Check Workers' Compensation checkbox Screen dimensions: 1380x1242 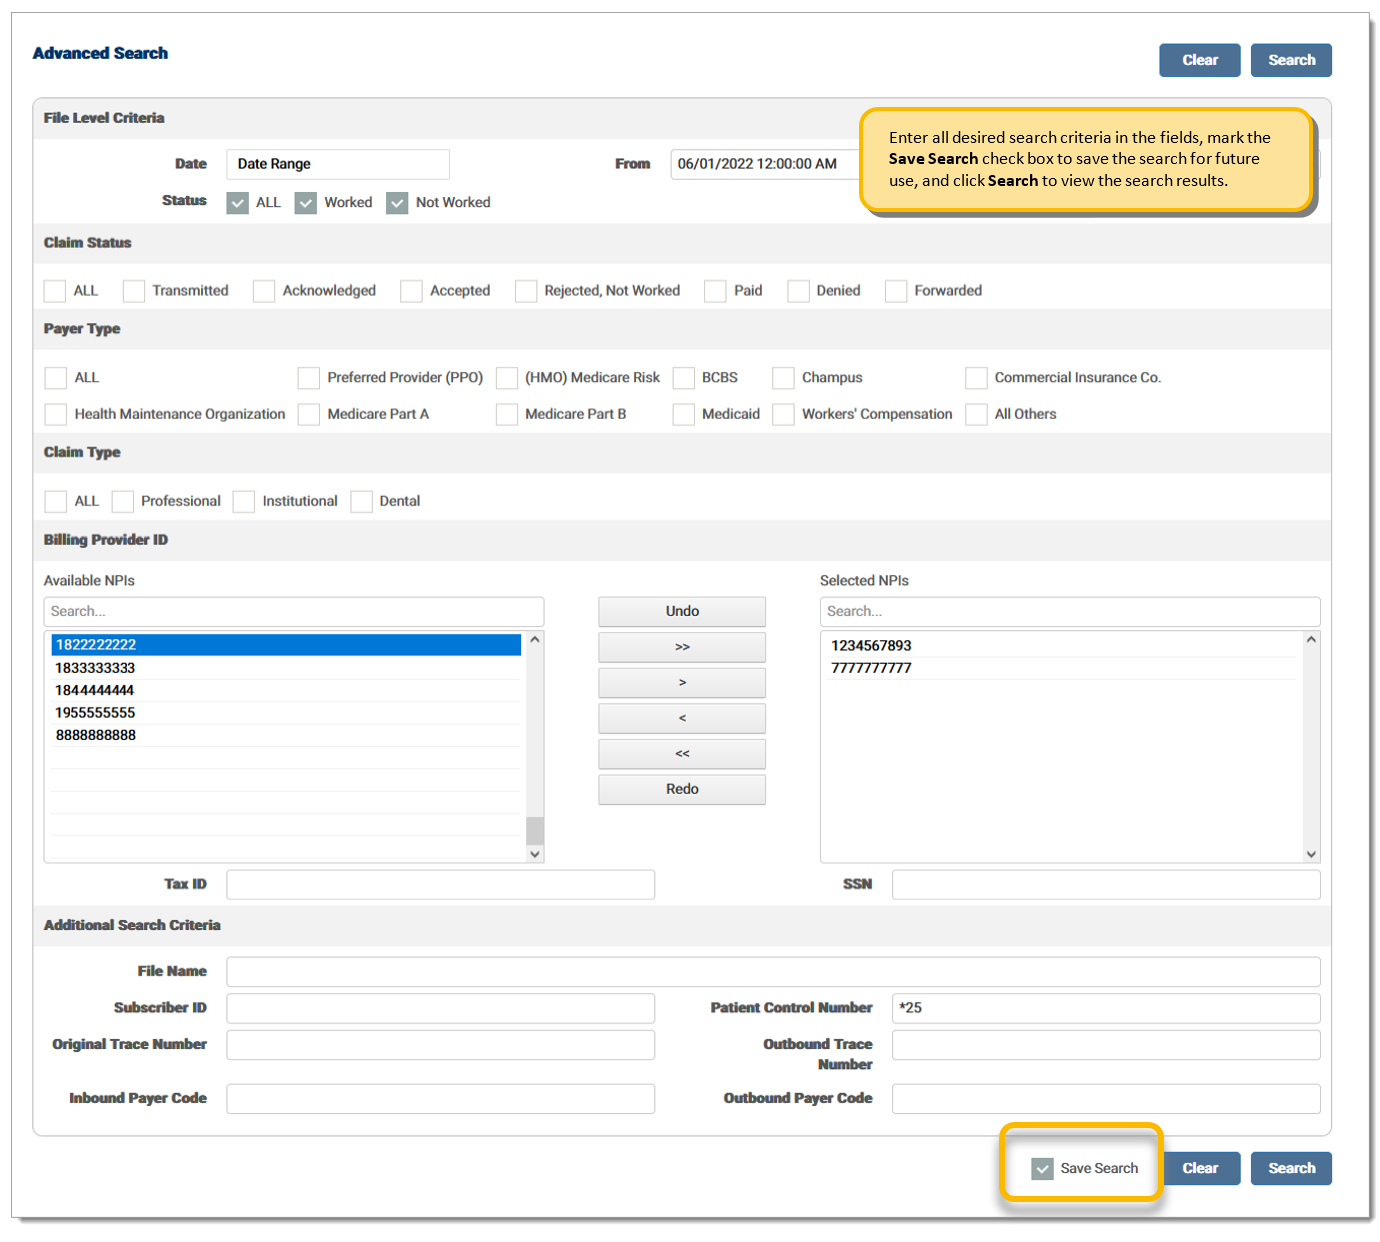(783, 414)
